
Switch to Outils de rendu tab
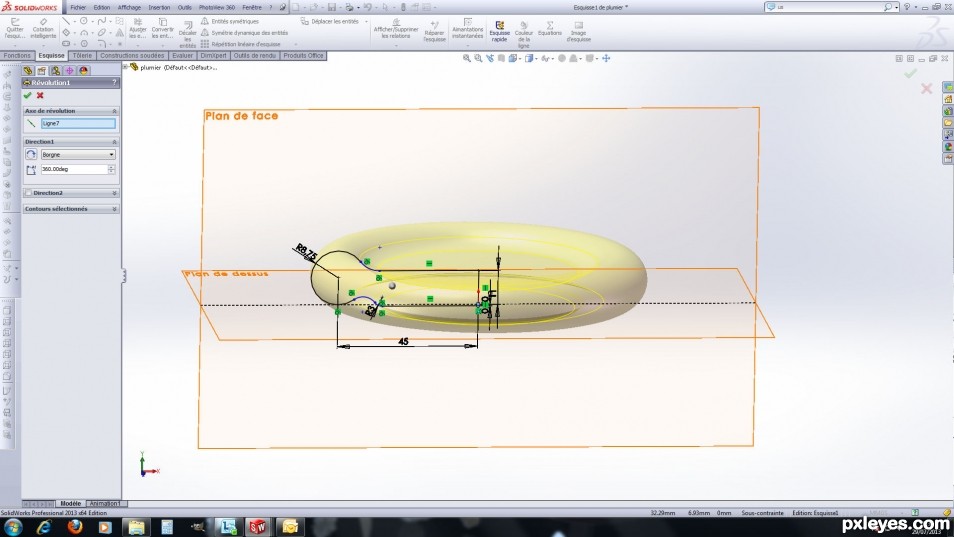tap(254, 55)
